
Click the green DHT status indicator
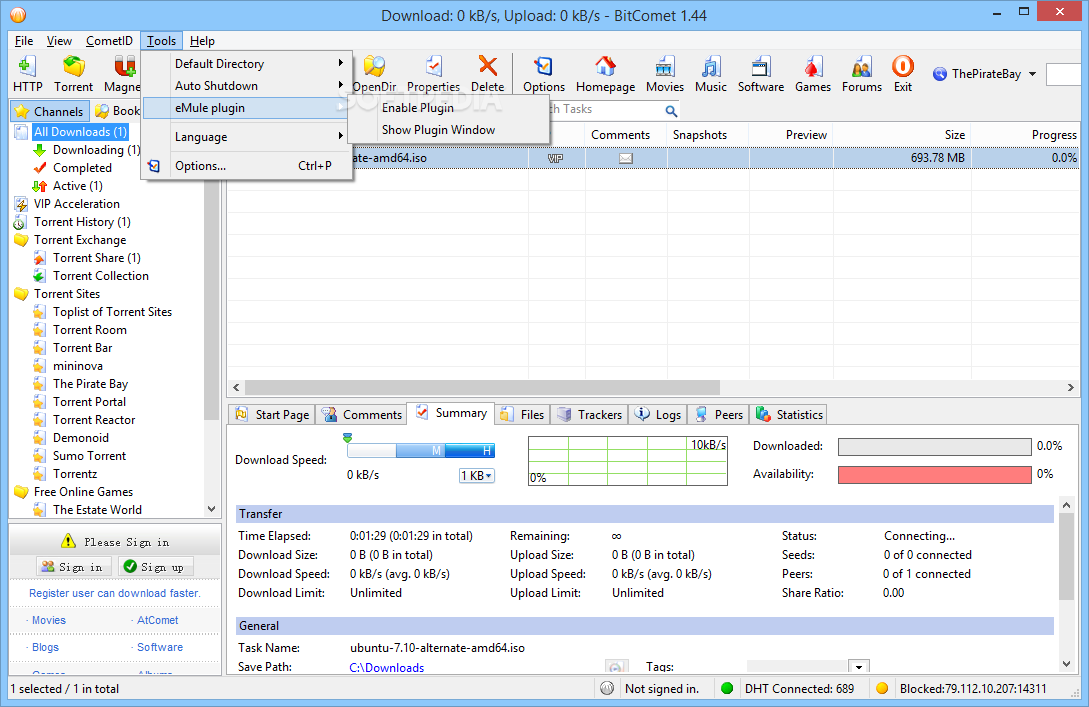coord(727,688)
